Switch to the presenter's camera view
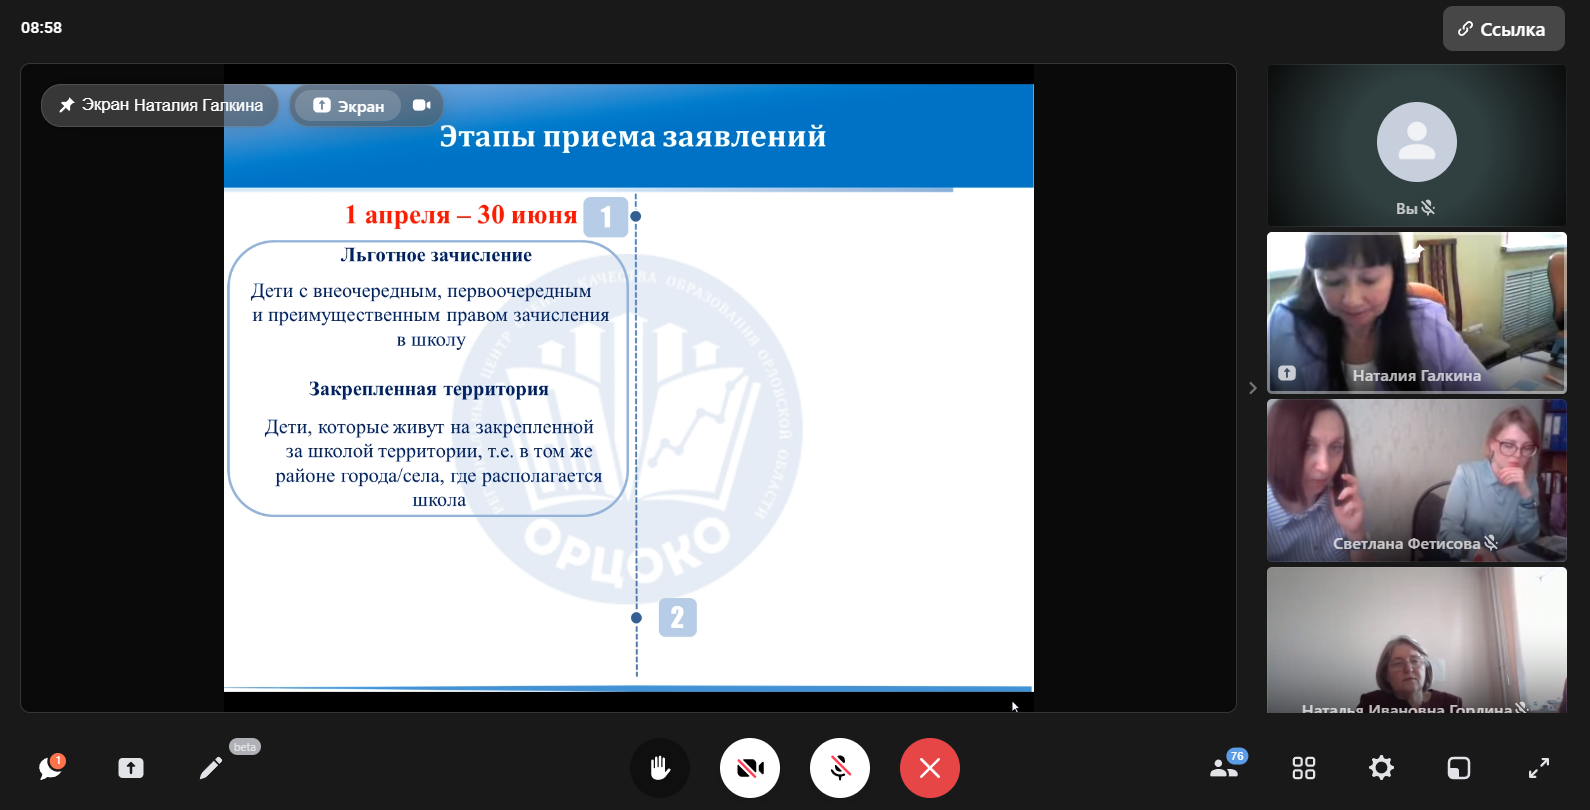Viewport: 1590px width, 810px height. tap(421, 105)
